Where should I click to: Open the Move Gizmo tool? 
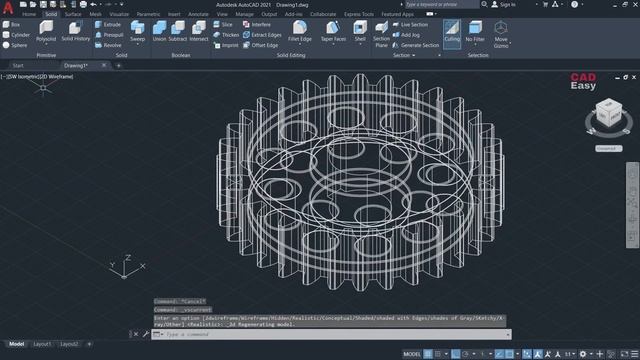[x=501, y=35]
